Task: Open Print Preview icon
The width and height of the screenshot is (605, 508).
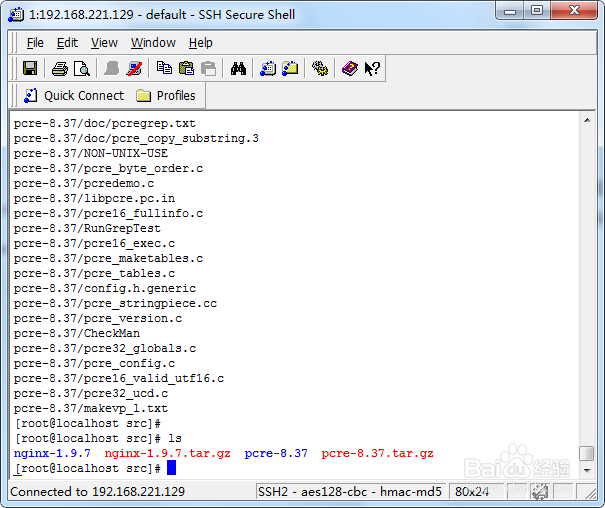Action: [x=82, y=69]
